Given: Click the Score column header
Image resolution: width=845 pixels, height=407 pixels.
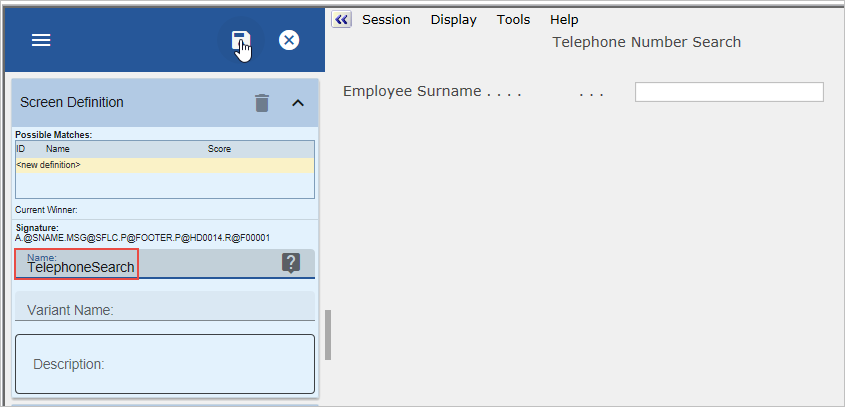Looking at the screenshot, I should [219, 149].
